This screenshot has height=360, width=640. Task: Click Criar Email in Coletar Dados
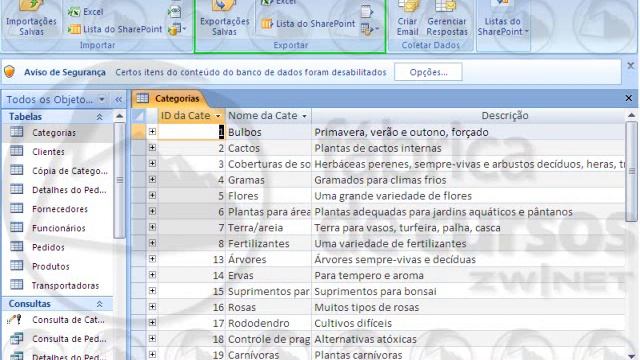click(x=407, y=19)
